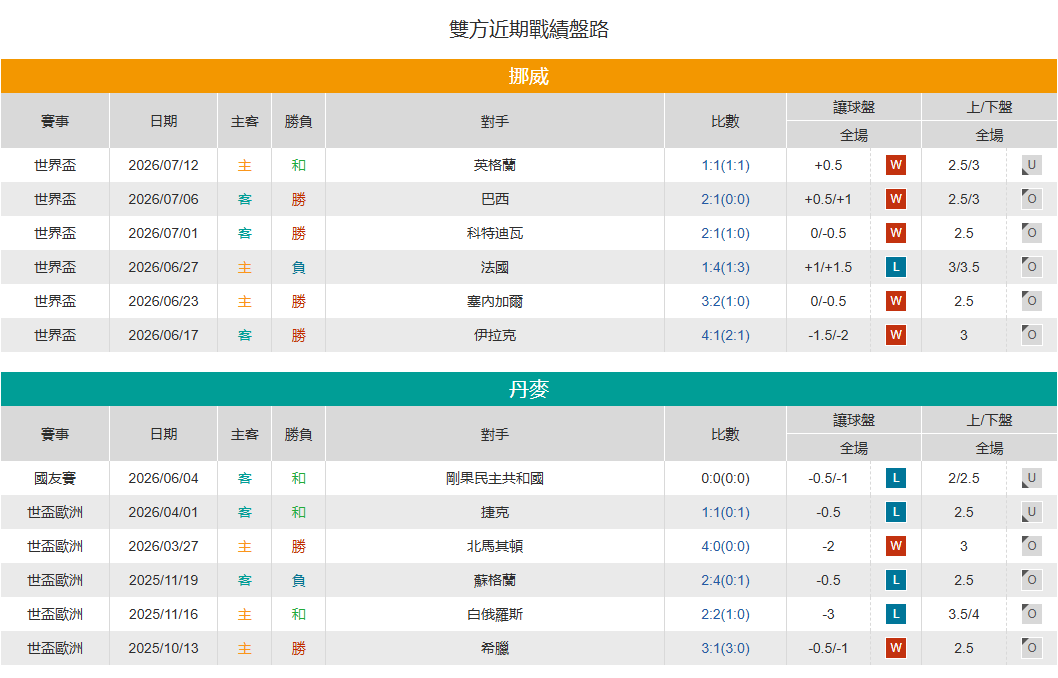This screenshot has height=678, width=1058.
Task: Open the 2:2(1:0) score link against 白俄羅斯
Action: click(725, 614)
